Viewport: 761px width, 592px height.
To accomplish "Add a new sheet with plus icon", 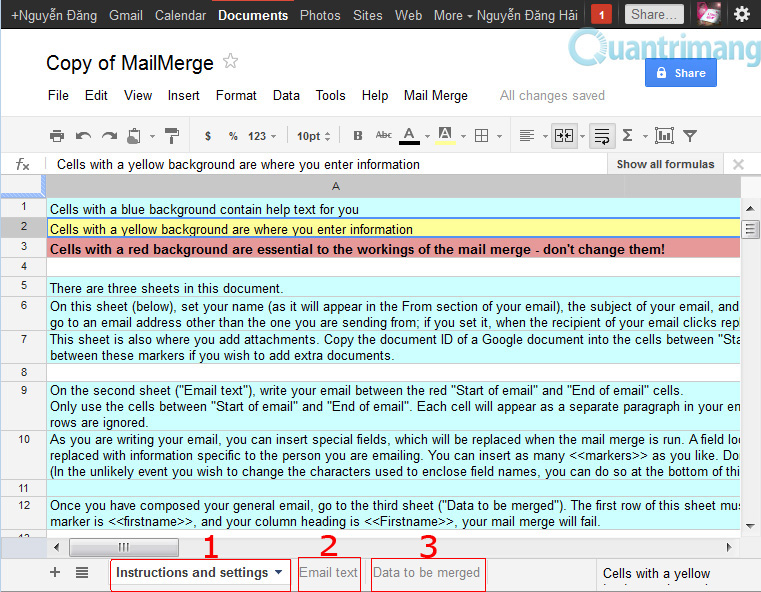I will click(x=55, y=572).
